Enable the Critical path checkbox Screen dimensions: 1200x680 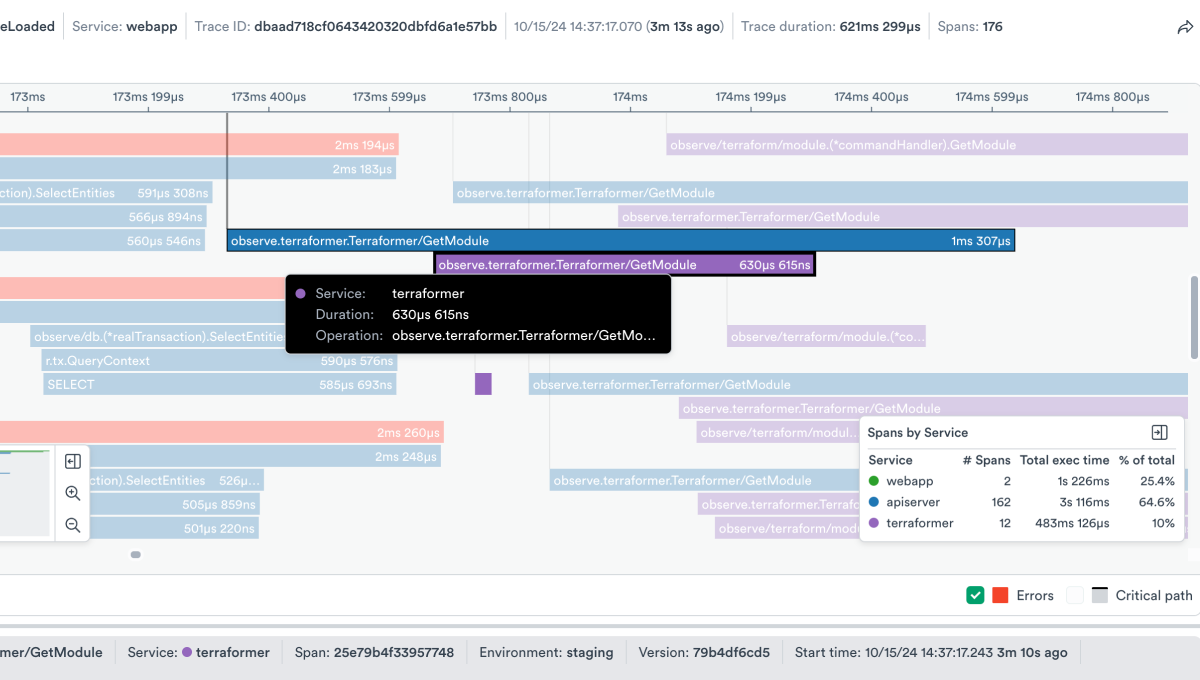pos(1075,595)
